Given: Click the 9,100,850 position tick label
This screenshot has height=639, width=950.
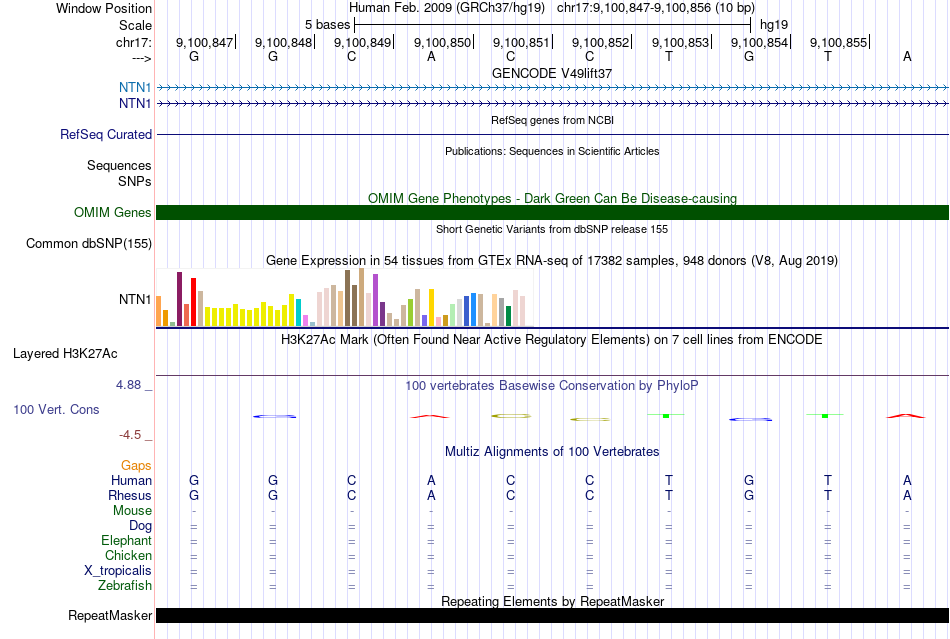Looking at the screenshot, I should click(442, 42).
